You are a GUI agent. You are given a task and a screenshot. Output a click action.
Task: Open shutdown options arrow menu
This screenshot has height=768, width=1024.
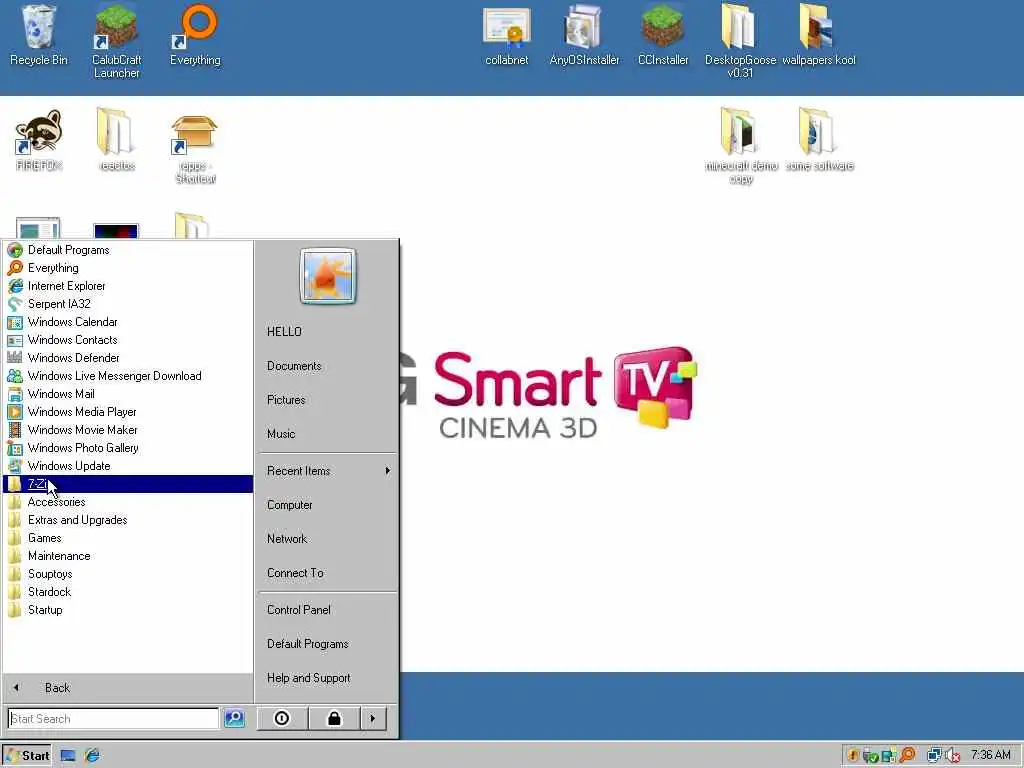[x=373, y=718]
